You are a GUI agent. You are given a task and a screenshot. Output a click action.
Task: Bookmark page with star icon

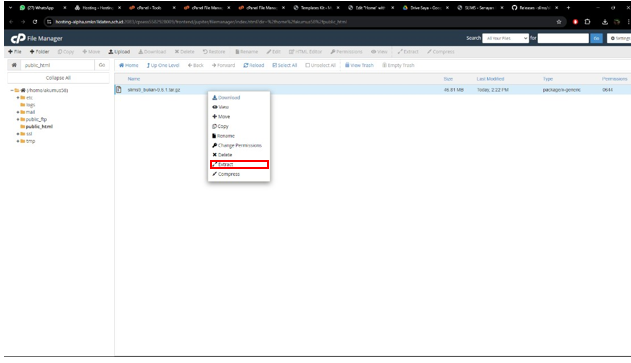[559, 22]
